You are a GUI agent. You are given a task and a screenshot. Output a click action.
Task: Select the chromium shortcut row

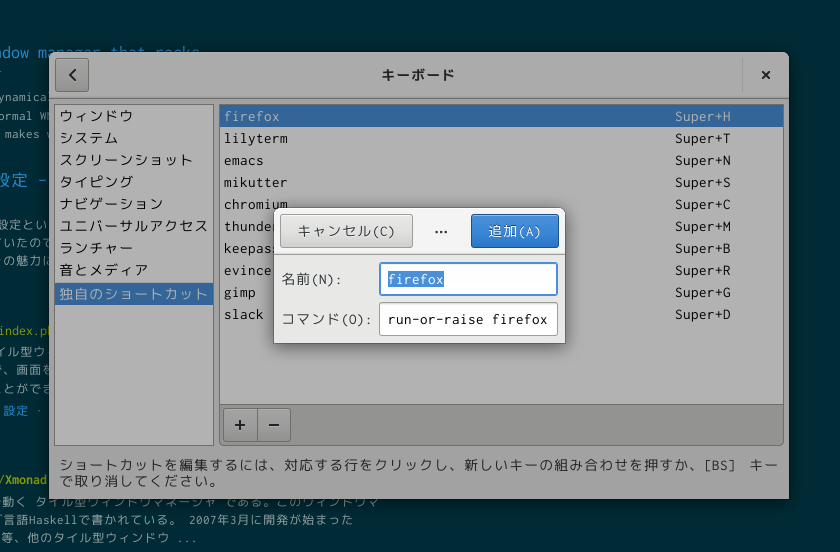click(x=501, y=204)
